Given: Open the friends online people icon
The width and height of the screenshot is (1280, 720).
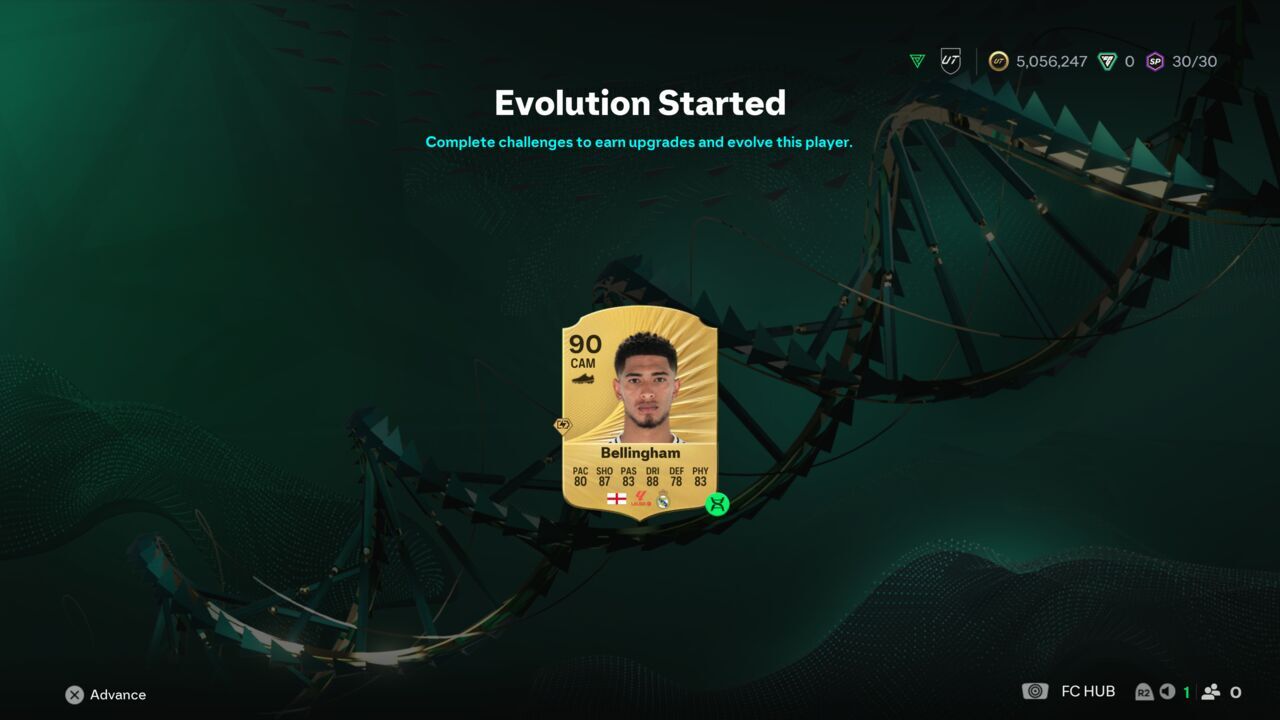Looking at the screenshot, I should [1211, 692].
